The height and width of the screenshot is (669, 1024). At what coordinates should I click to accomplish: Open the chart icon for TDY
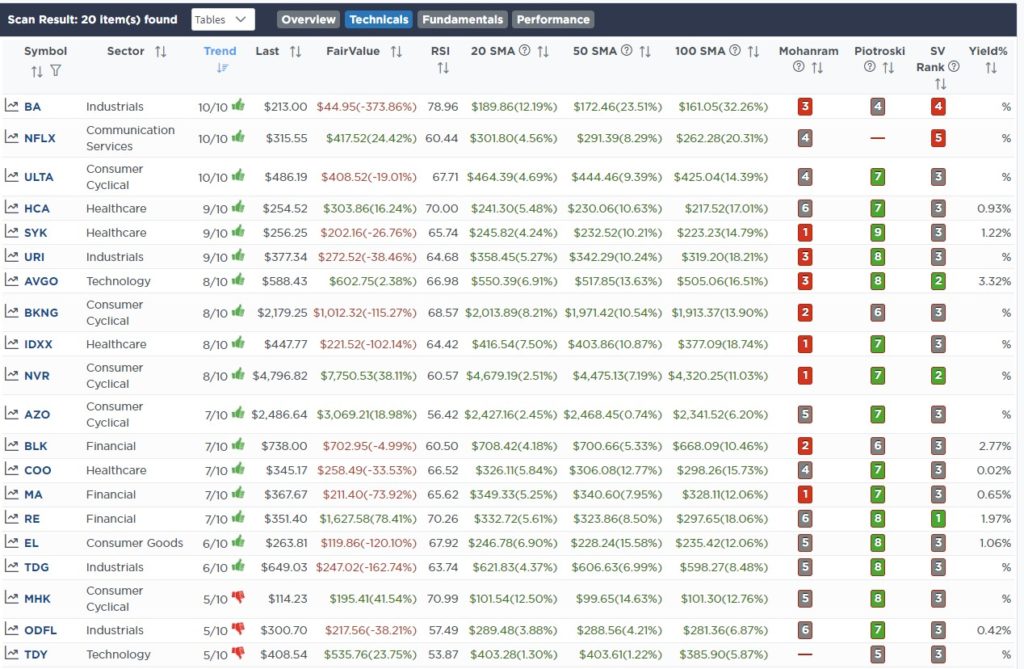coord(12,653)
